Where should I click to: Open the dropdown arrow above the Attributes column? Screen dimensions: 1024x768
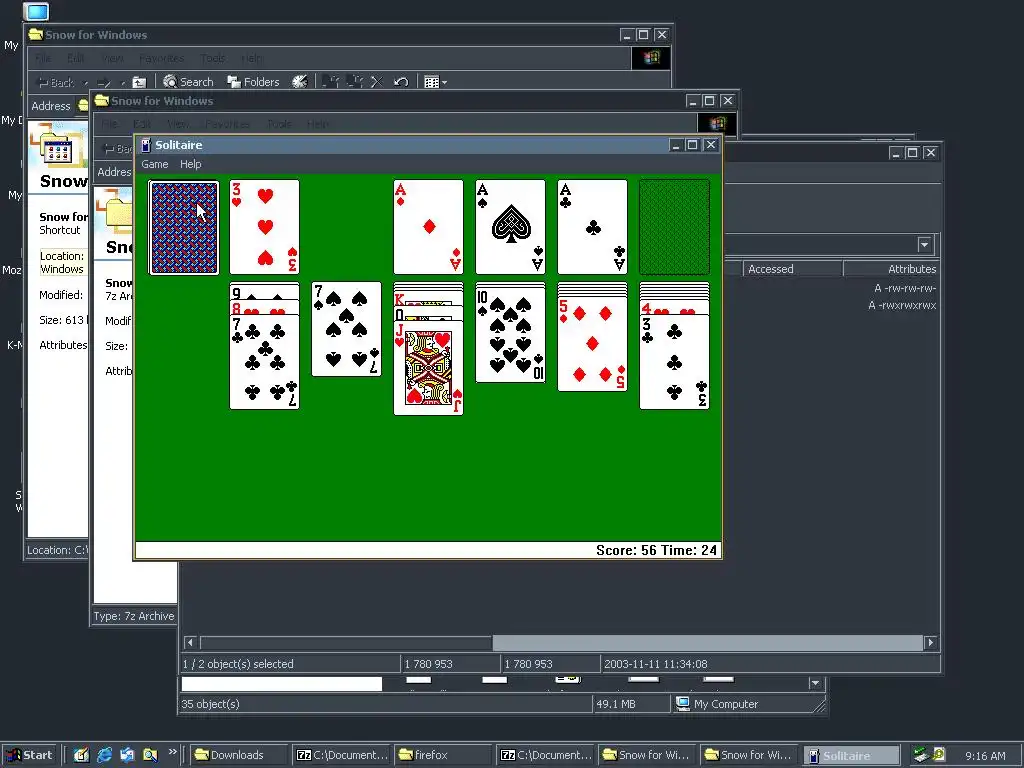(924, 245)
